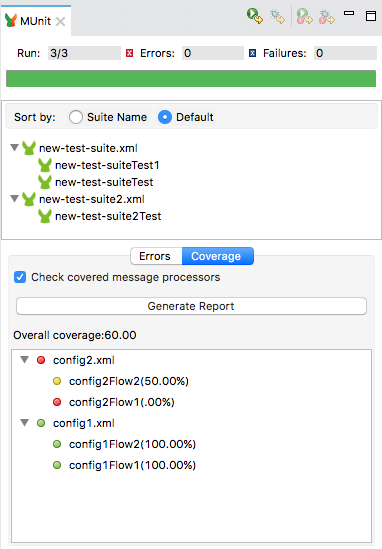The image size is (382, 549).
Task: Switch to the Errors tab
Action: [x=156, y=256]
